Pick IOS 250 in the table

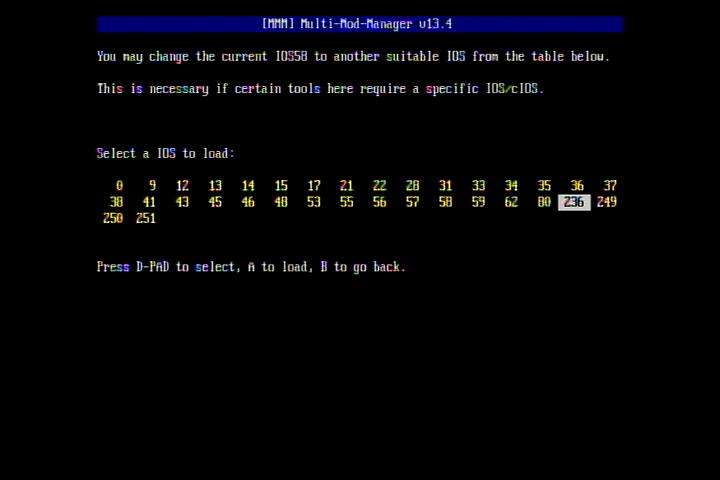click(x=113, y=218)
